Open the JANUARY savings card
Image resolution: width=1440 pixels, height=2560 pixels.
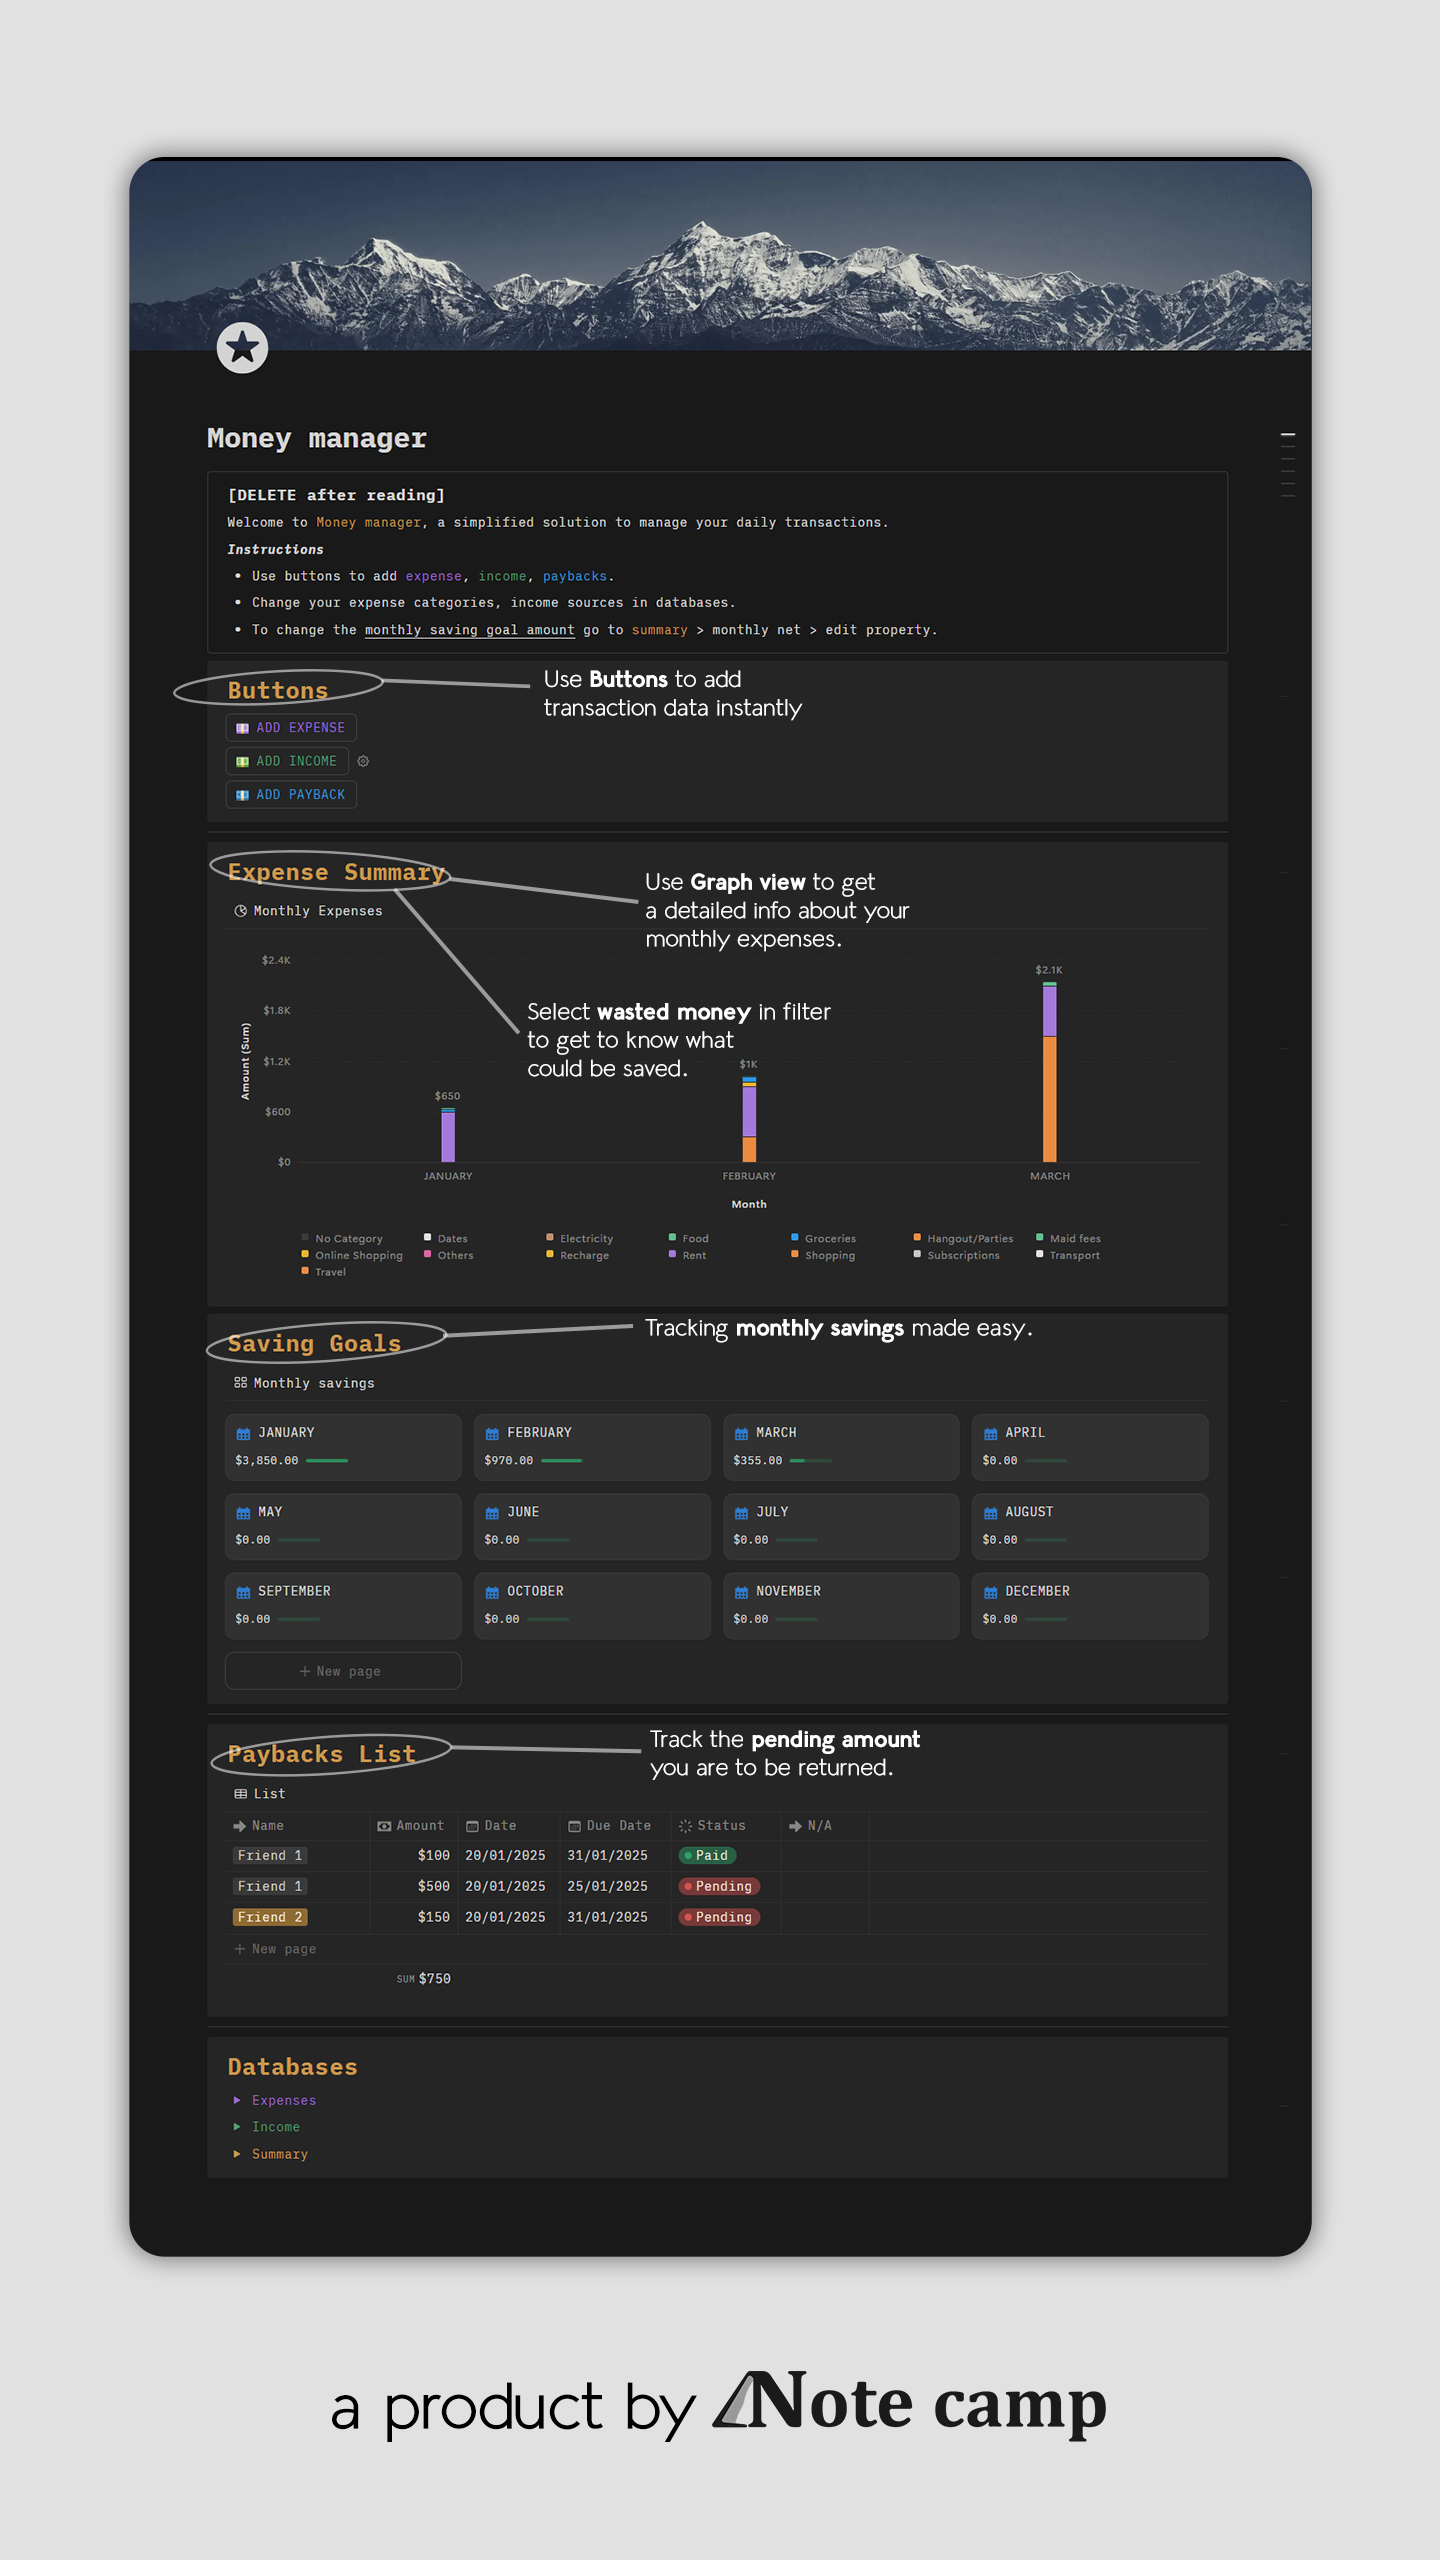click(x=343, y=1447)
